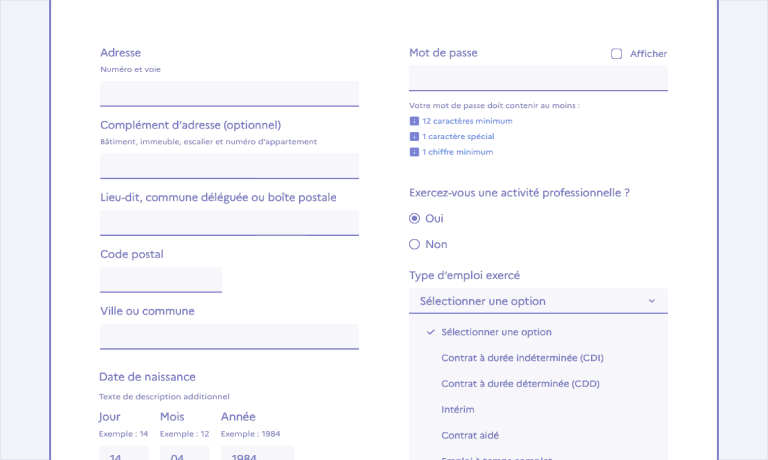Screen dimensions: 768x460
Task: Tick the Afficher password checkbox
Action: (x=616, y=54)
